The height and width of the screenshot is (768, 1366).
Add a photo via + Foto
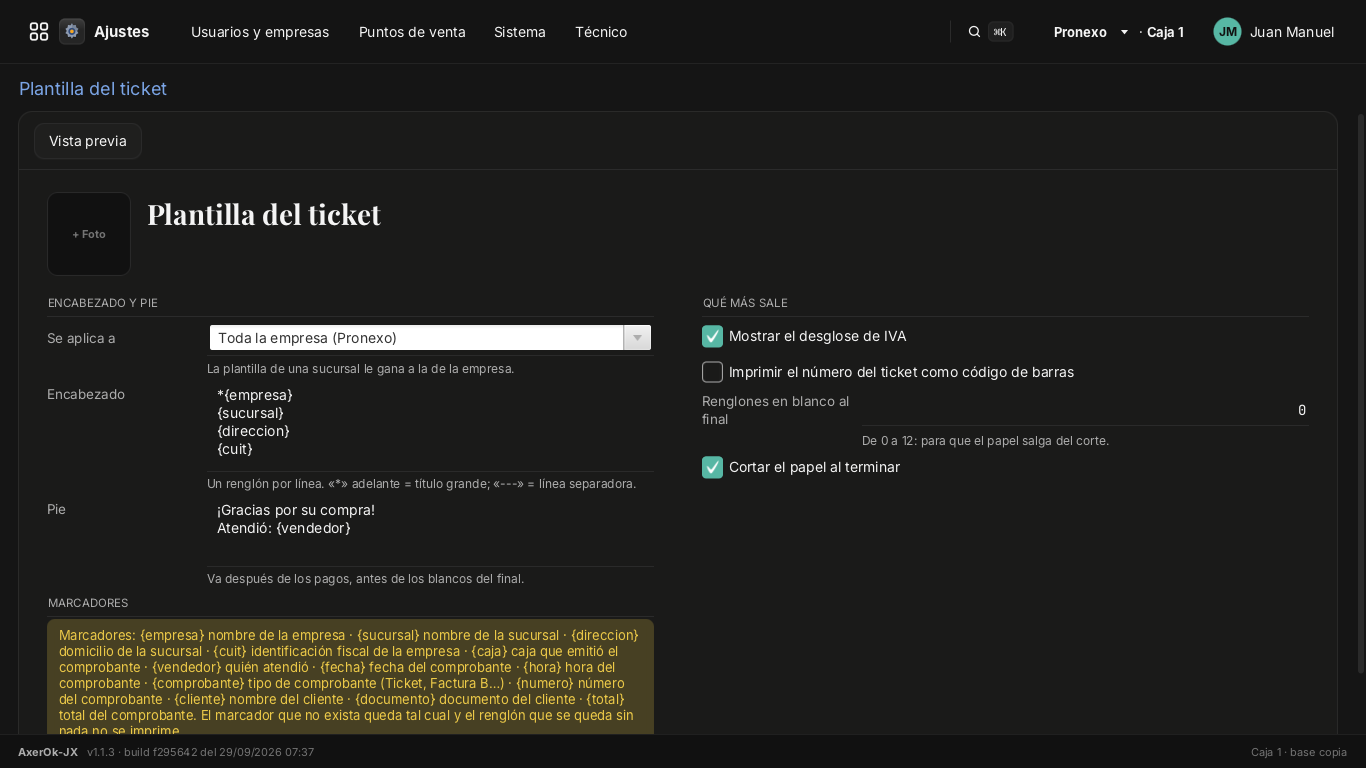pos(89,234)
